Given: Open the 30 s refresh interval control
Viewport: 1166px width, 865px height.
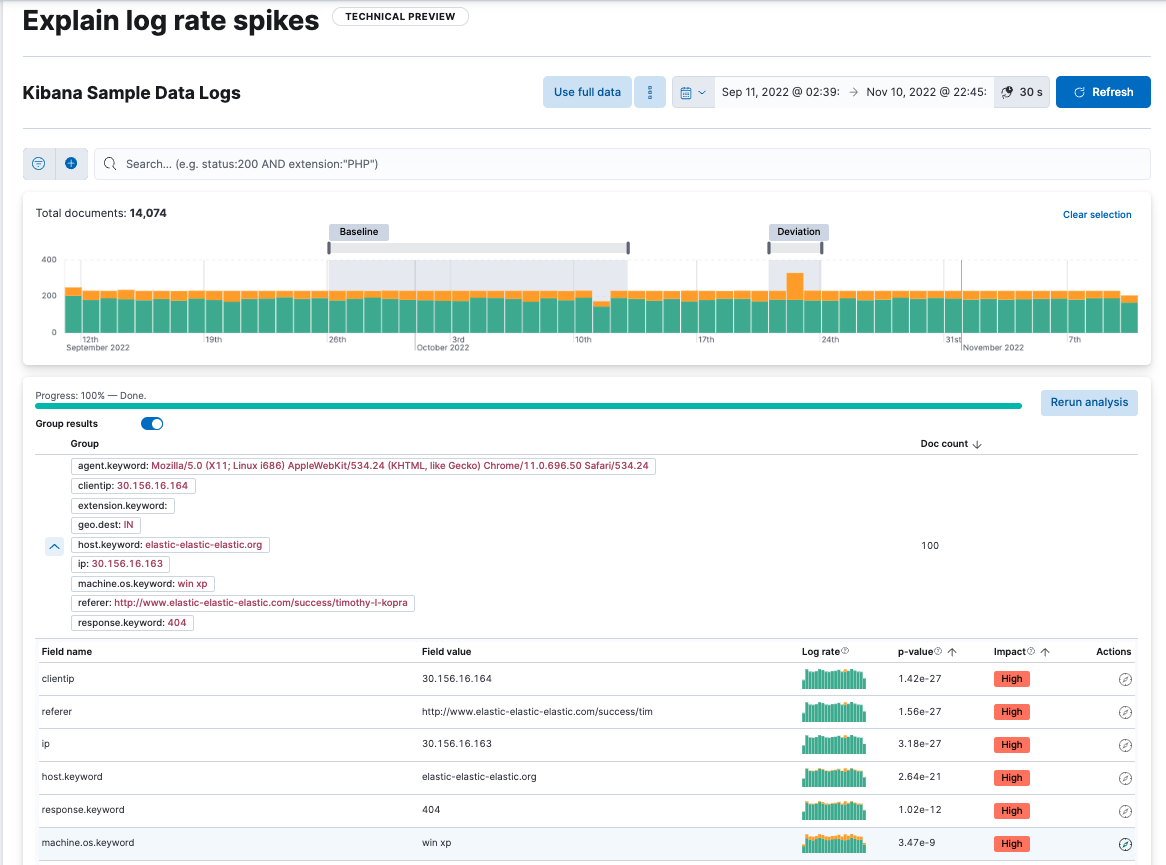Looking at the screenshot, I should (1021, 91).
